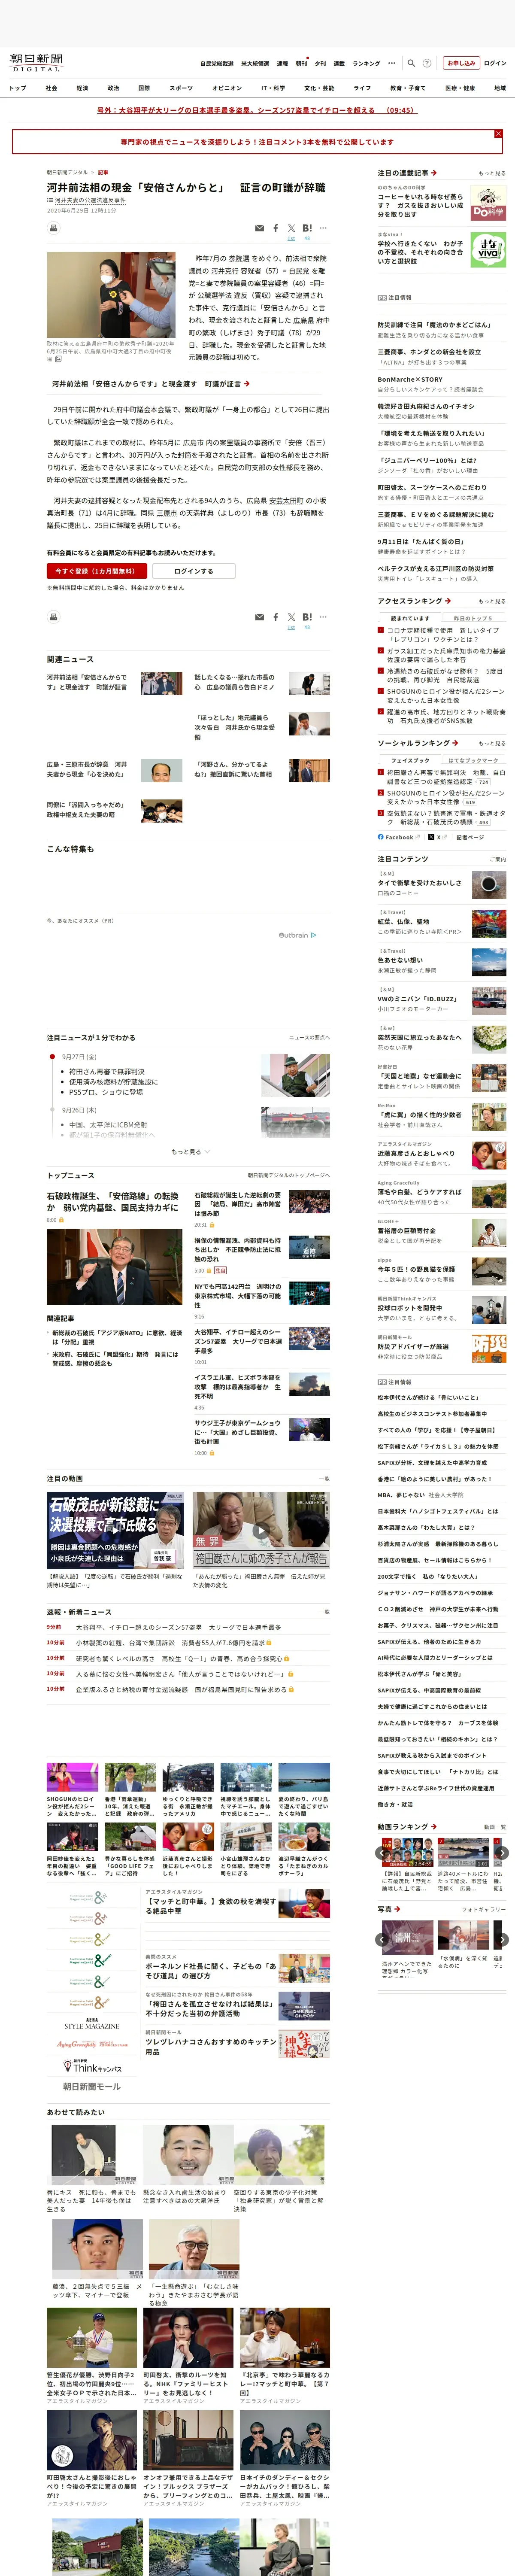Click the ログインする button

tap(194, 571)
